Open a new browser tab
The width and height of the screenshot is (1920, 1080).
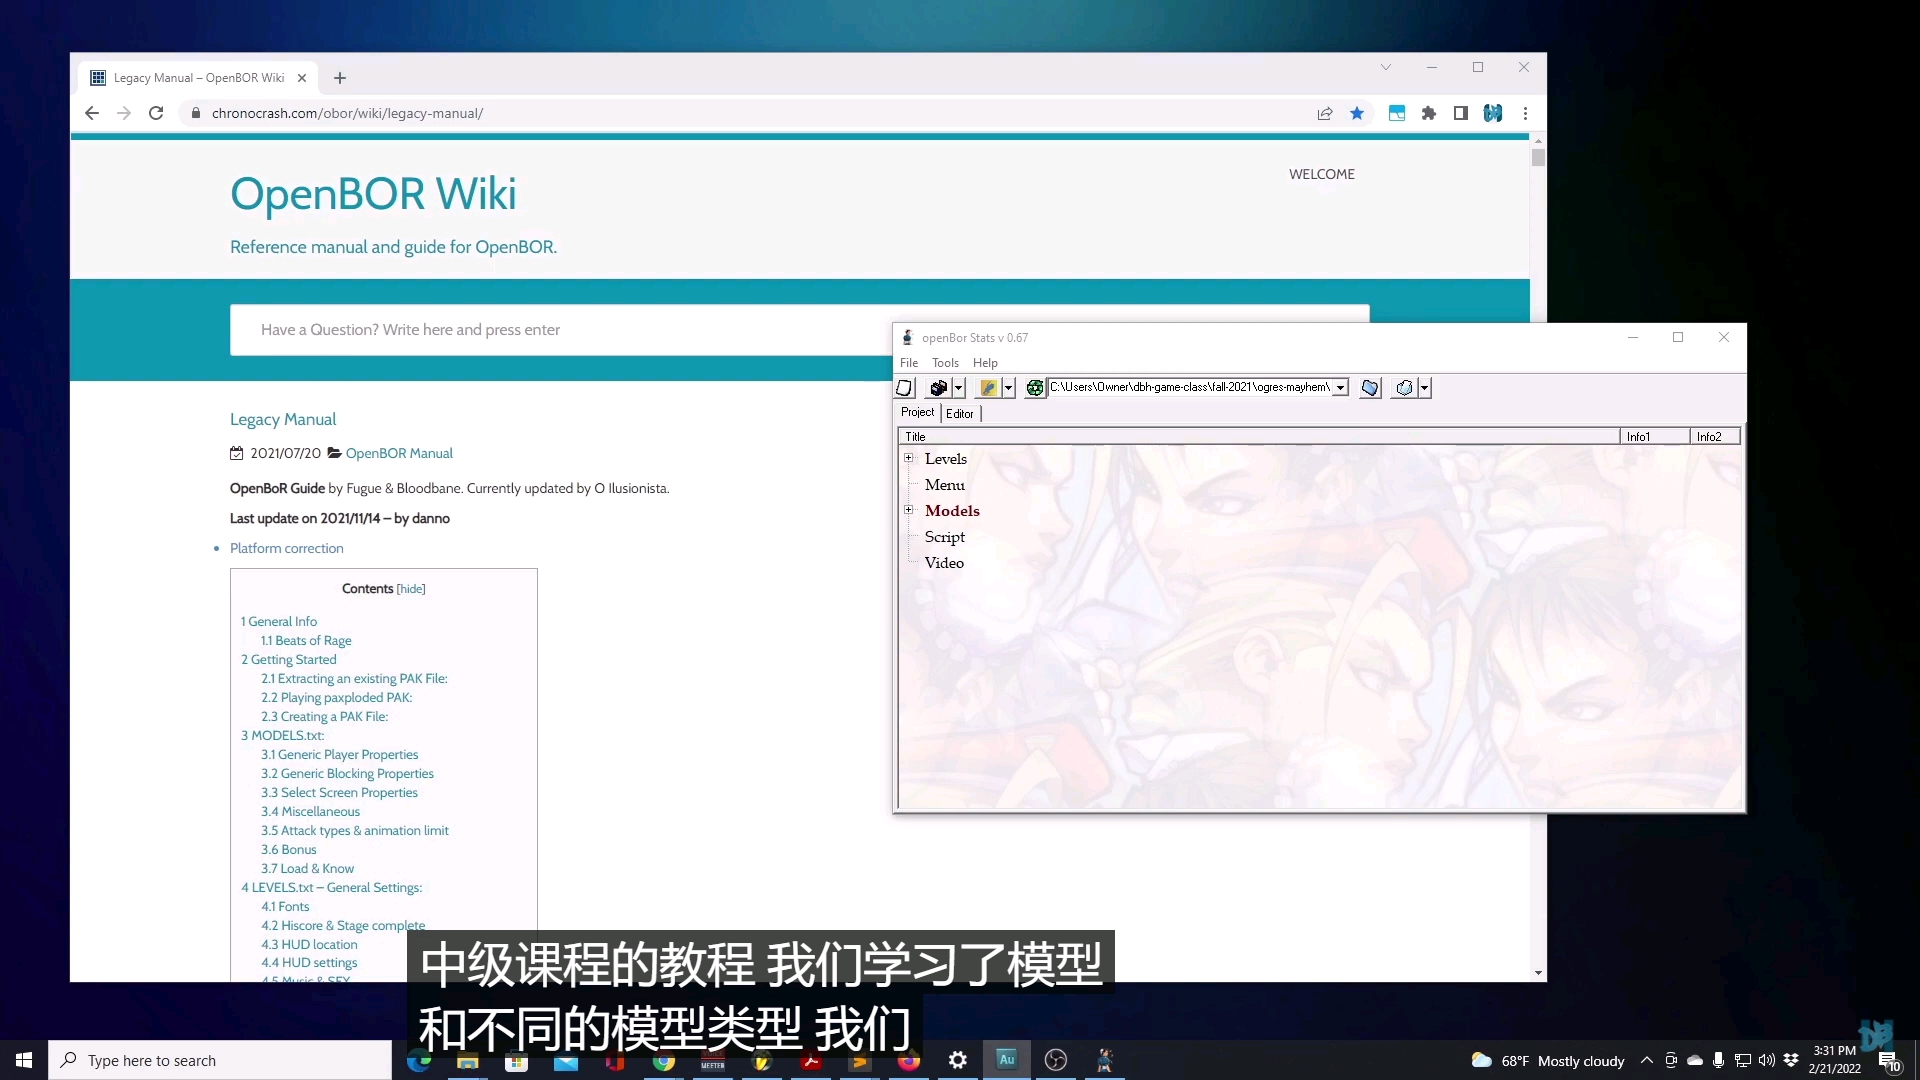340,78
